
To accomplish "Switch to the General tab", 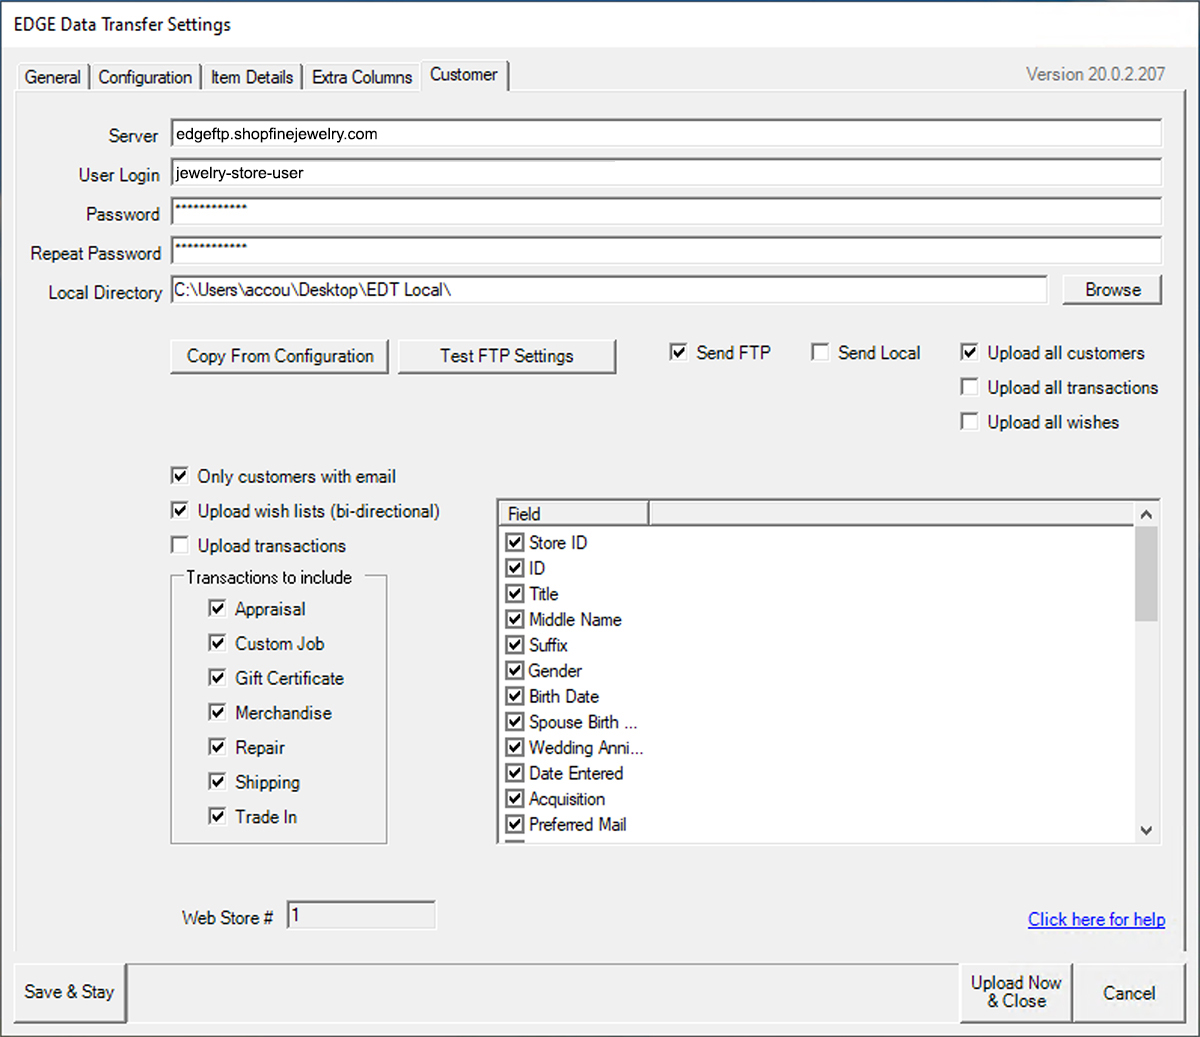I will click(52, 77).
